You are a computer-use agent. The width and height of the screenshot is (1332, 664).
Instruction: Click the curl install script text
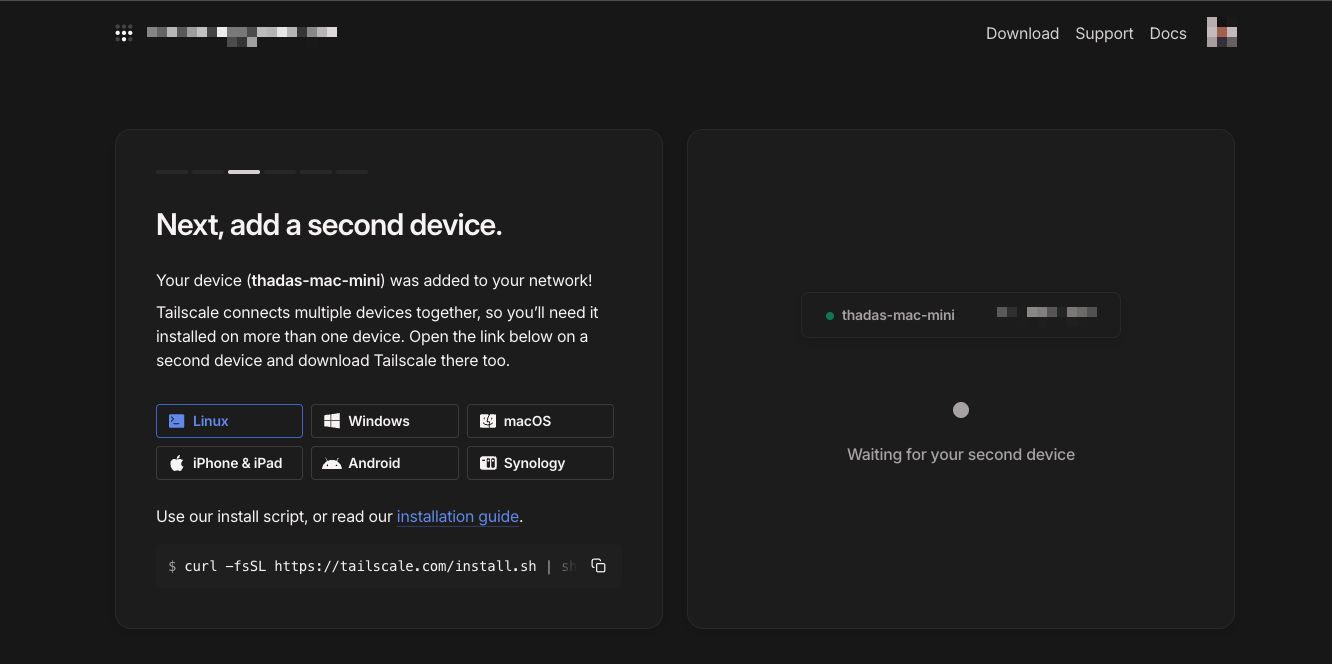(x=372, y=567)
